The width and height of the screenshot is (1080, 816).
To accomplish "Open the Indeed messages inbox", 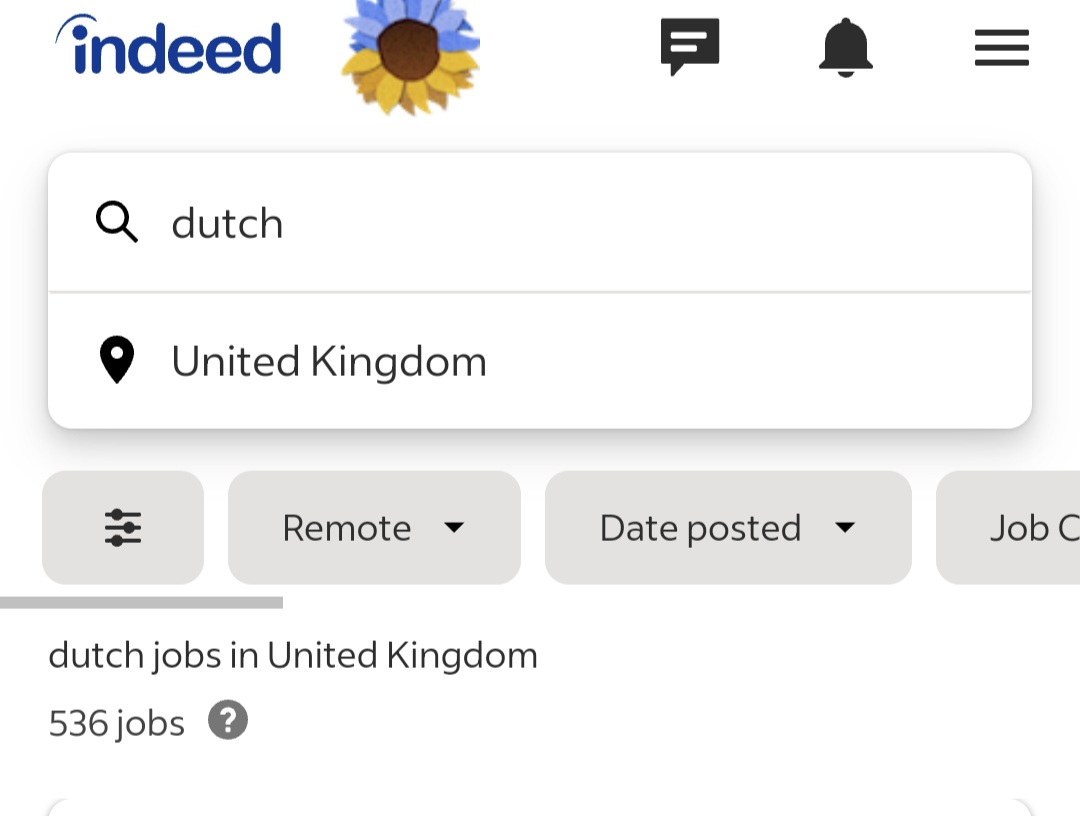I will 689,45.
